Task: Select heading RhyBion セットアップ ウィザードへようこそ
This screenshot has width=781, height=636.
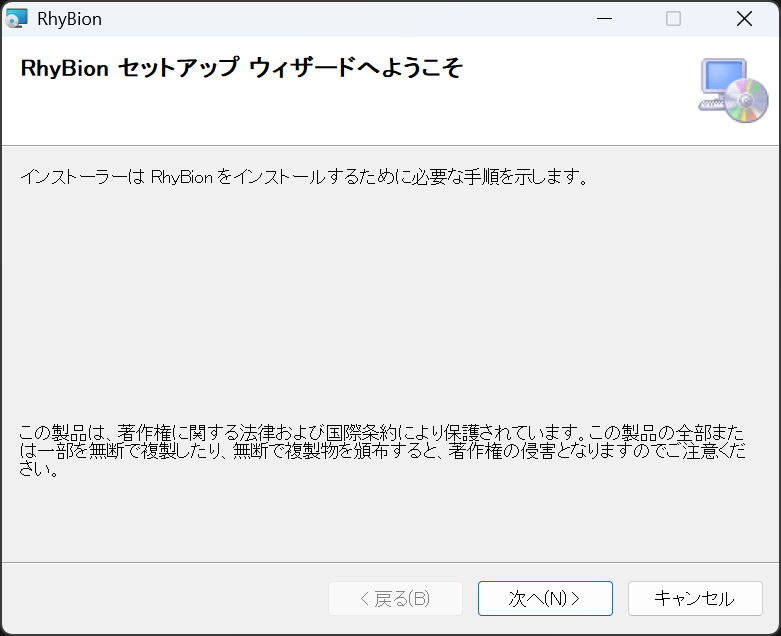Action: point(242,68)
